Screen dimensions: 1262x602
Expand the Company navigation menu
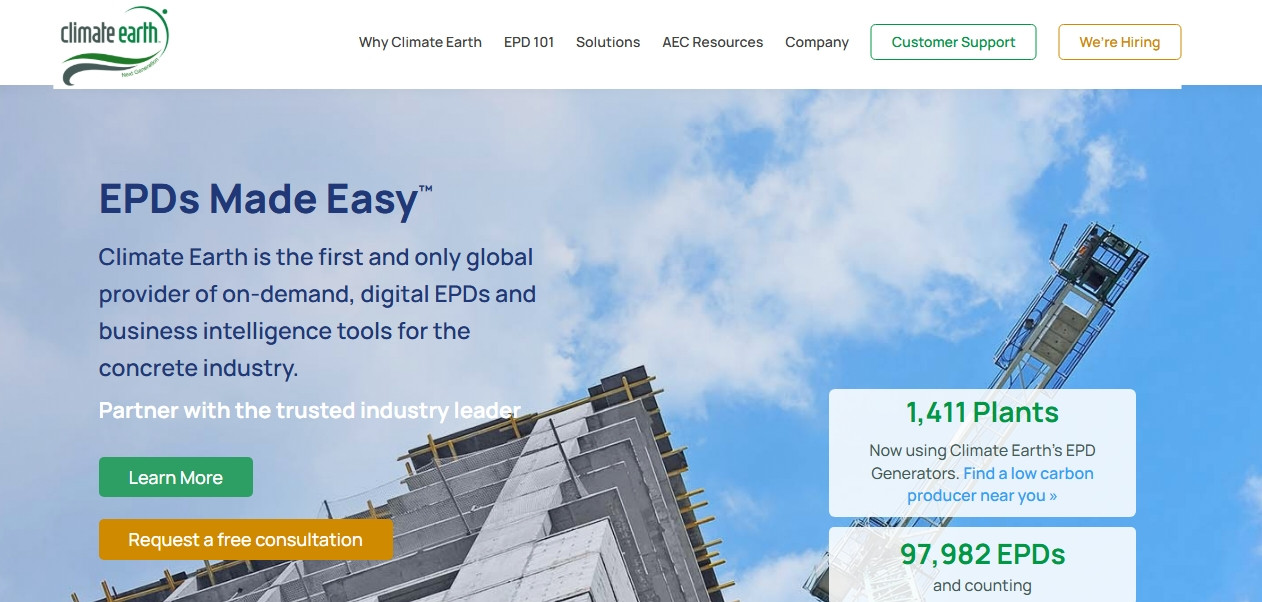817,42
